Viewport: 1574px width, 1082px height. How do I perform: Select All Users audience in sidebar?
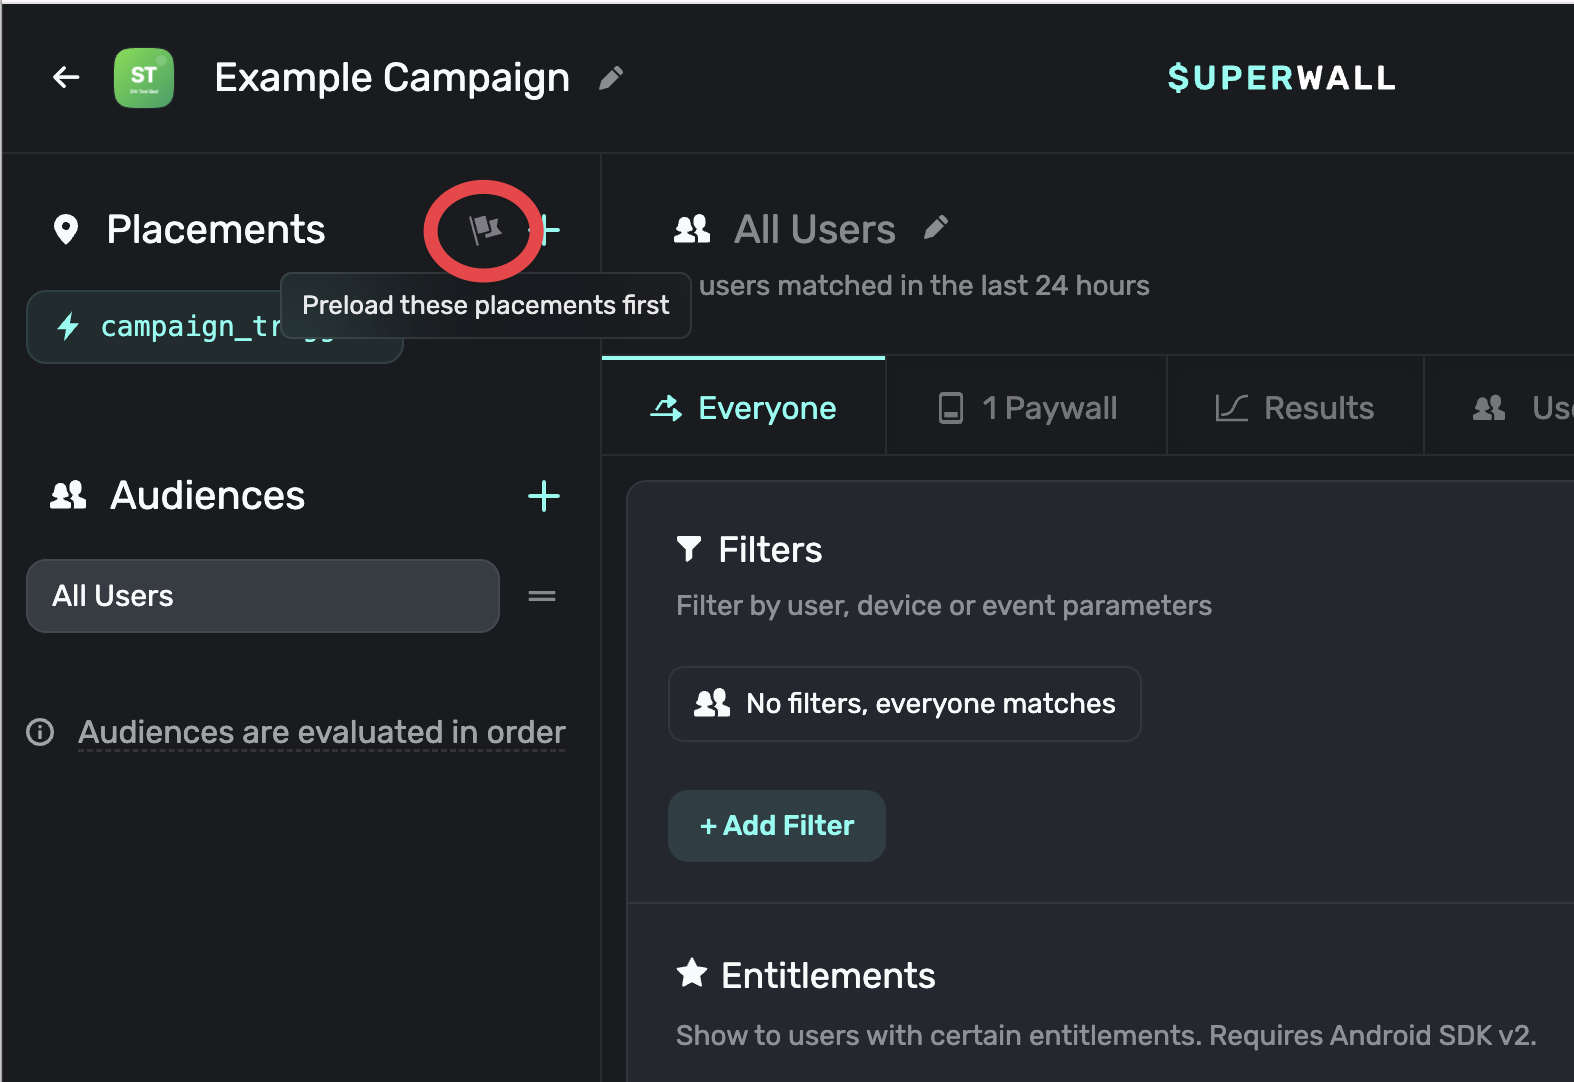(x=262, y=596)
